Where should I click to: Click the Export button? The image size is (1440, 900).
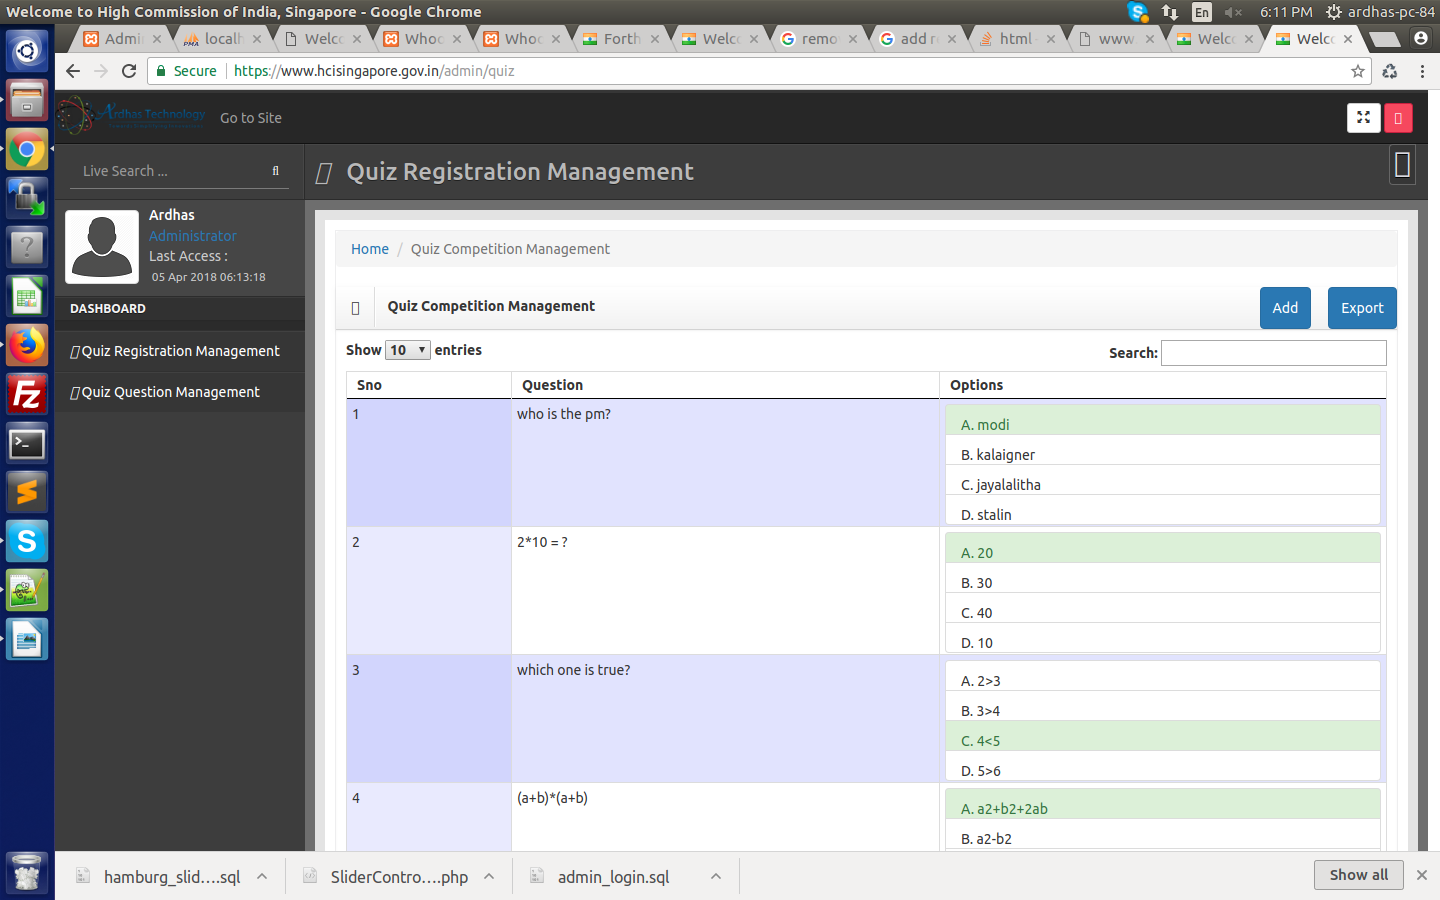tap(1362, 308)
